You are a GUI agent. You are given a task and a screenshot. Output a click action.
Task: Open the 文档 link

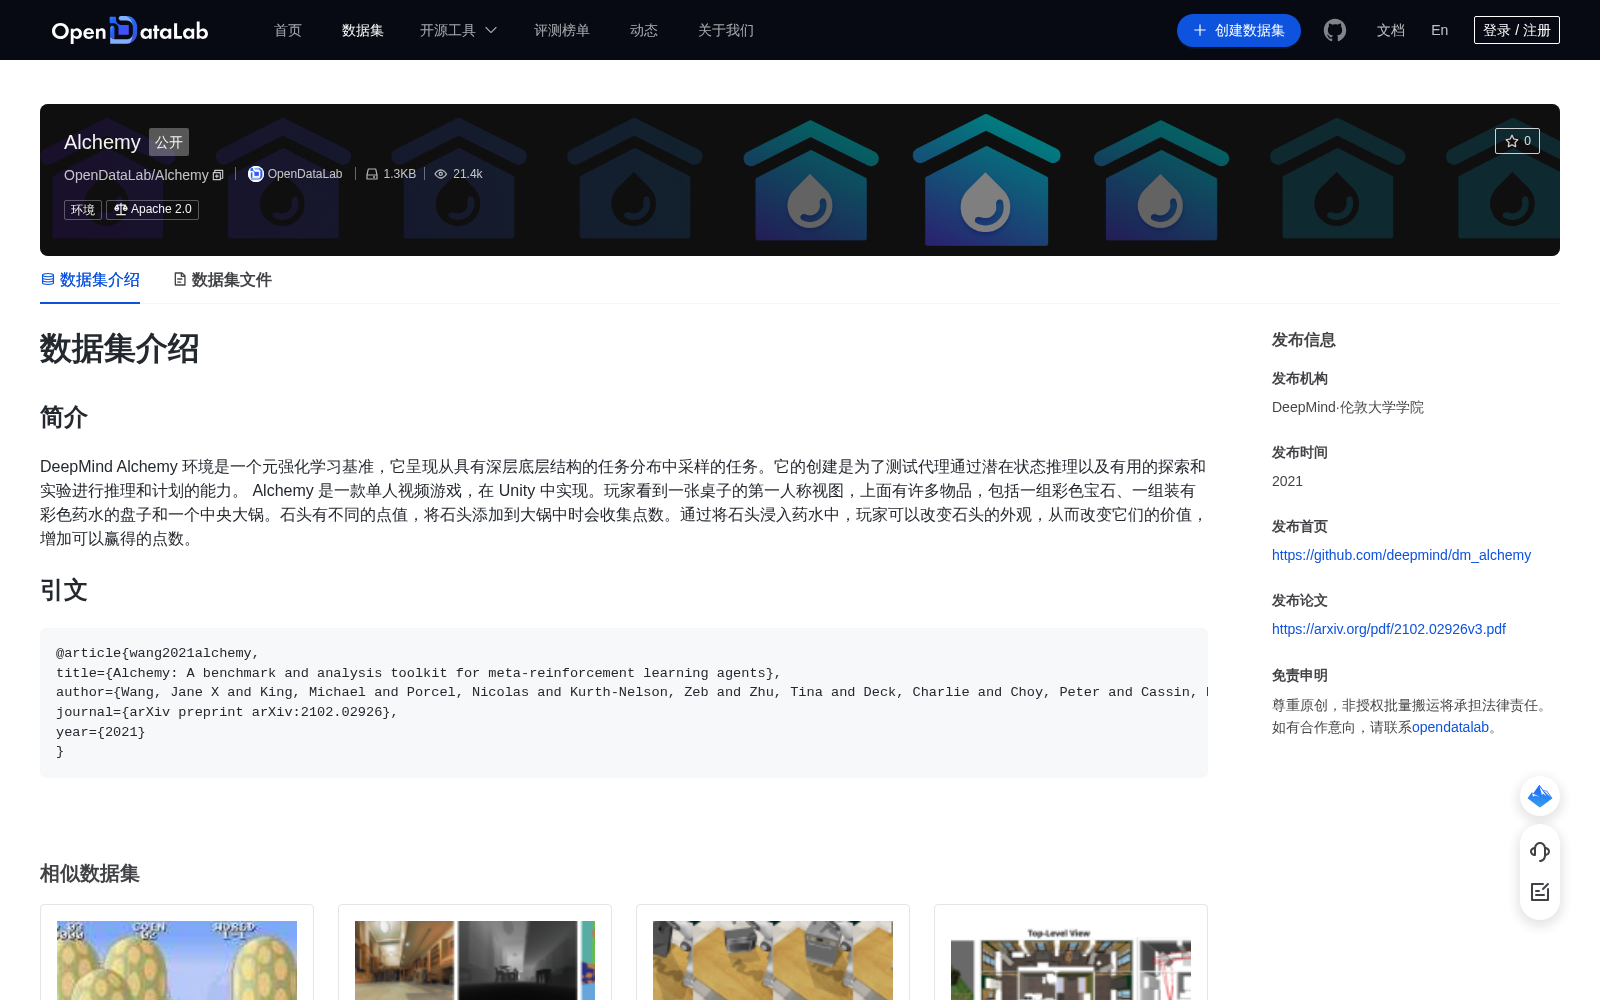[1391, 30]
